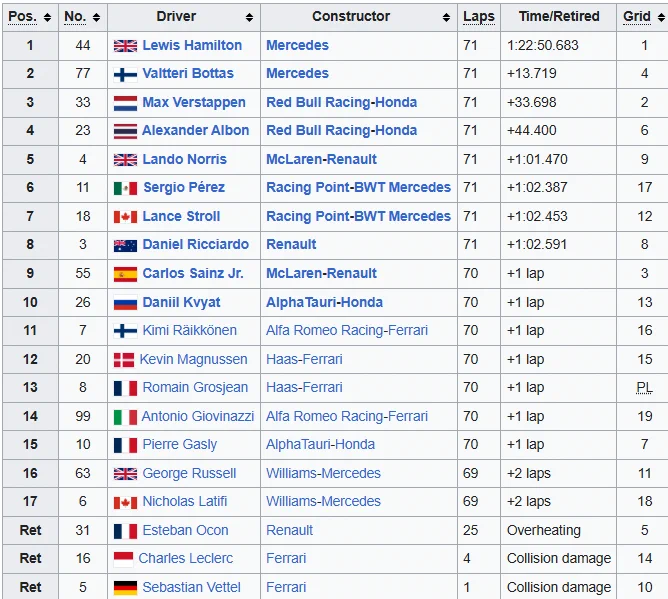Click the Spanish flag beside Carlos Sainz Jr.

(x=125, y=274)
